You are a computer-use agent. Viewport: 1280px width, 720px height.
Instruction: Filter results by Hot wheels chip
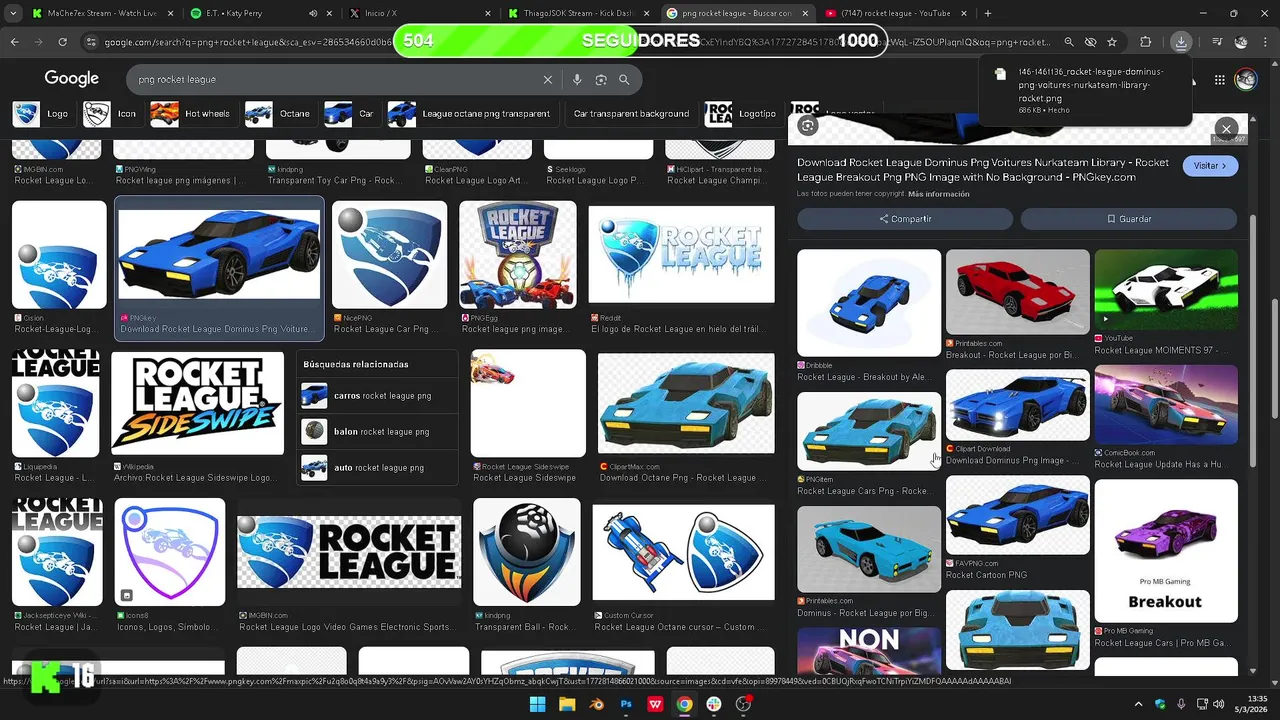[192, 114]
